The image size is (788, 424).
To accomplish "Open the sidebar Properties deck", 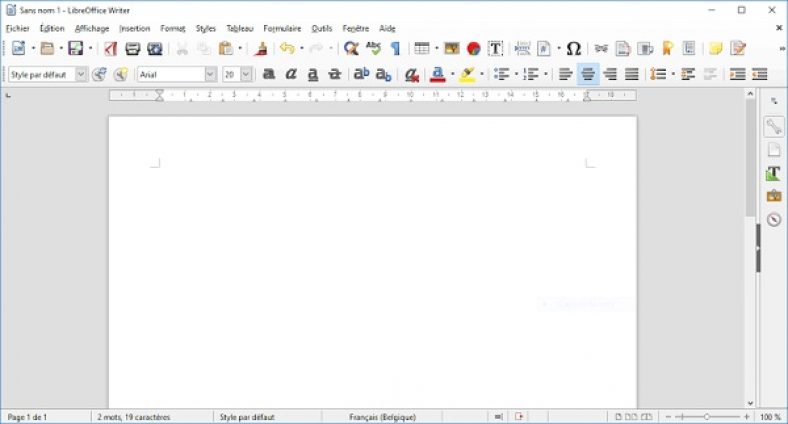I will click(774, 127).
